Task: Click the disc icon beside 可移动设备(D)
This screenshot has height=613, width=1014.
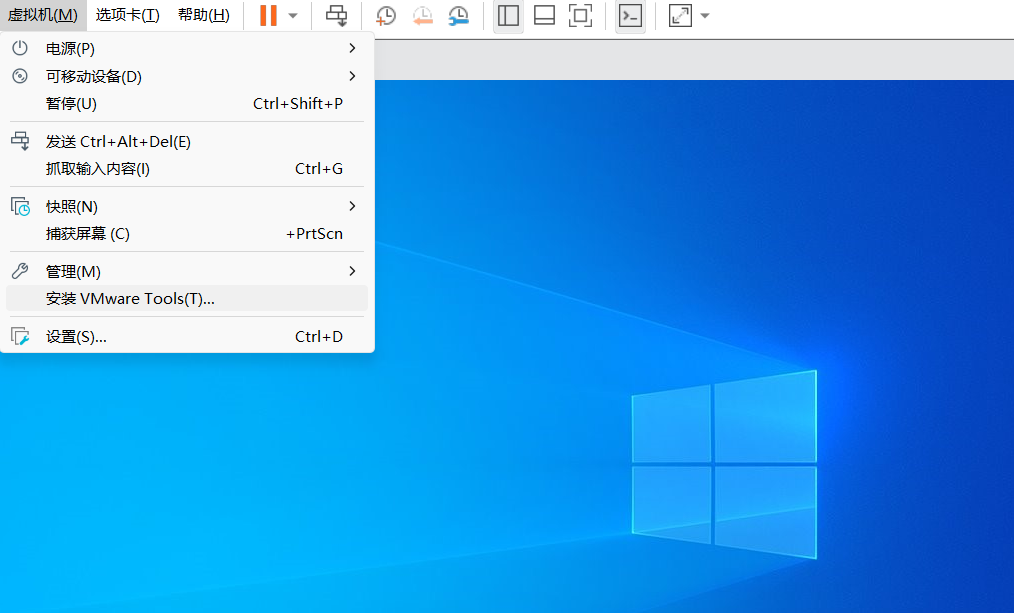Action: point(20,76)
